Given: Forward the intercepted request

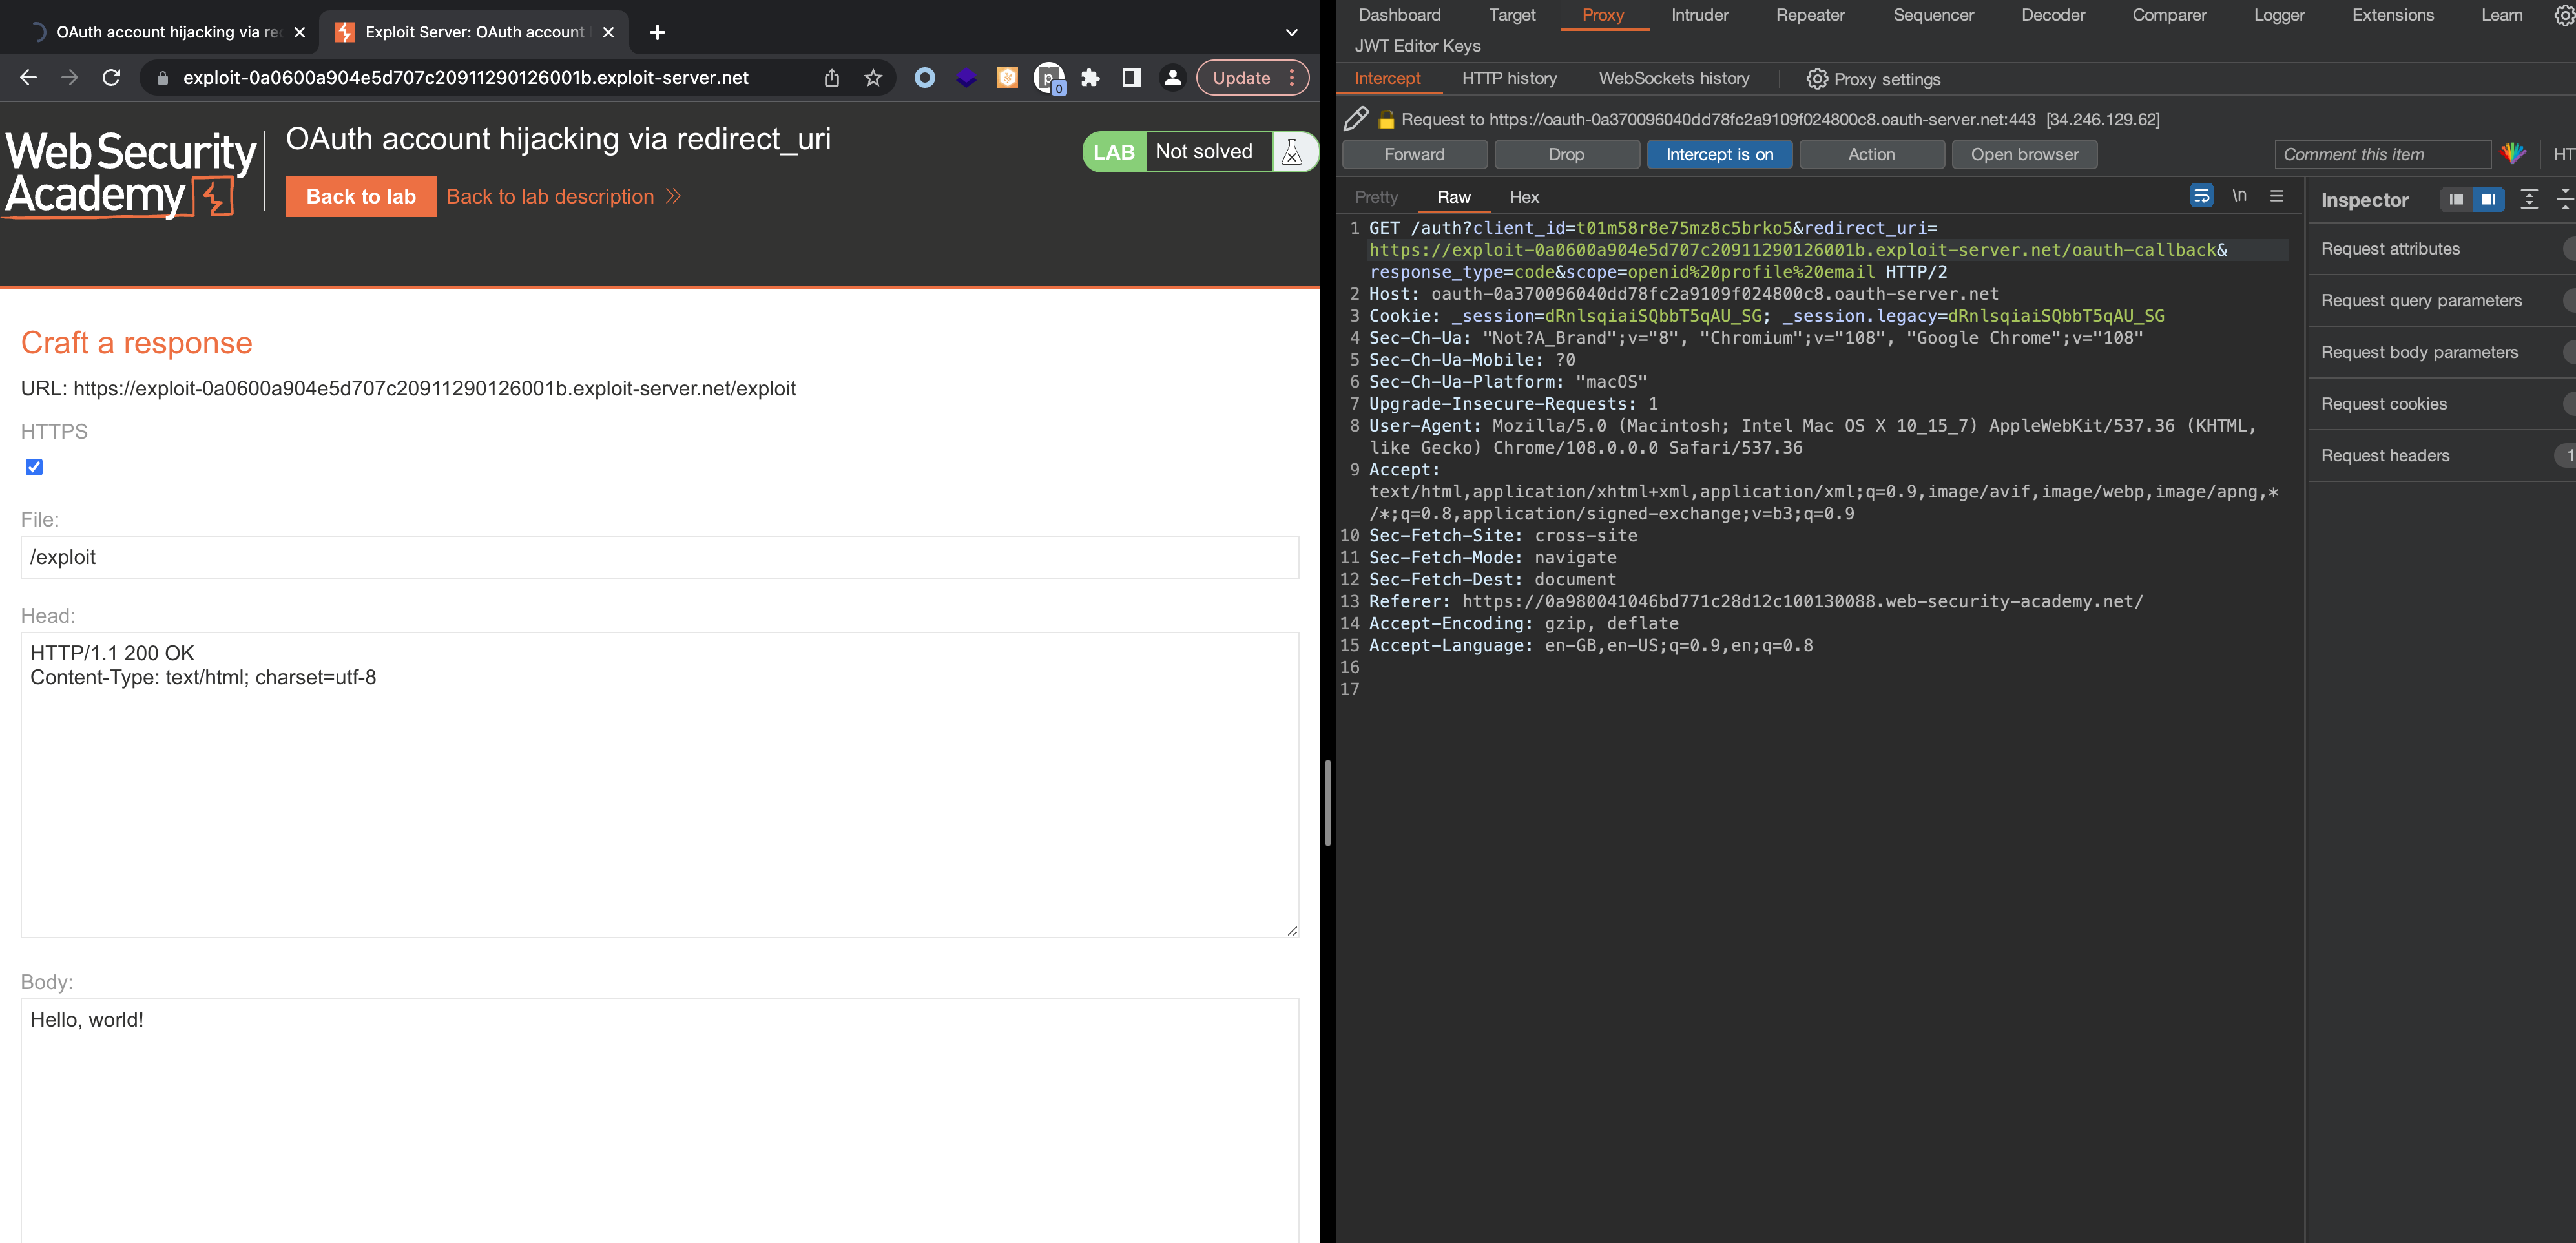Looking at the screenshot, I should tap(1414, 154).
